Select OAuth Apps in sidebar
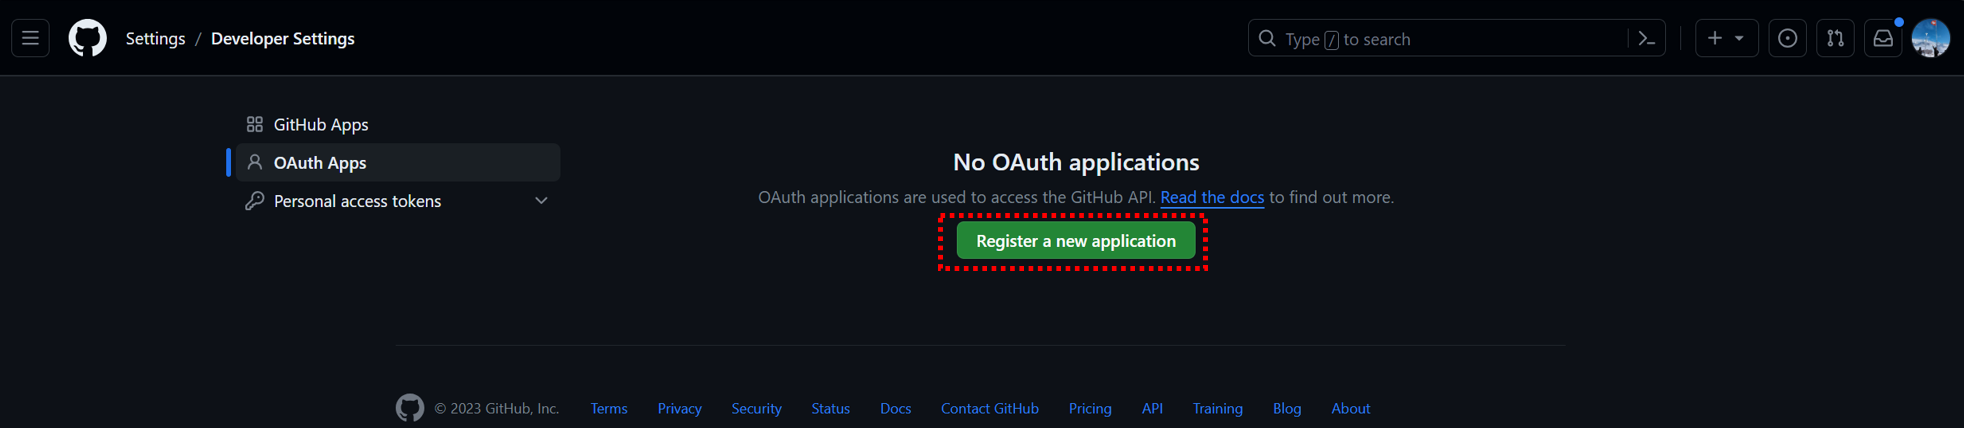1964x428 pixels. tap(398, 162)
